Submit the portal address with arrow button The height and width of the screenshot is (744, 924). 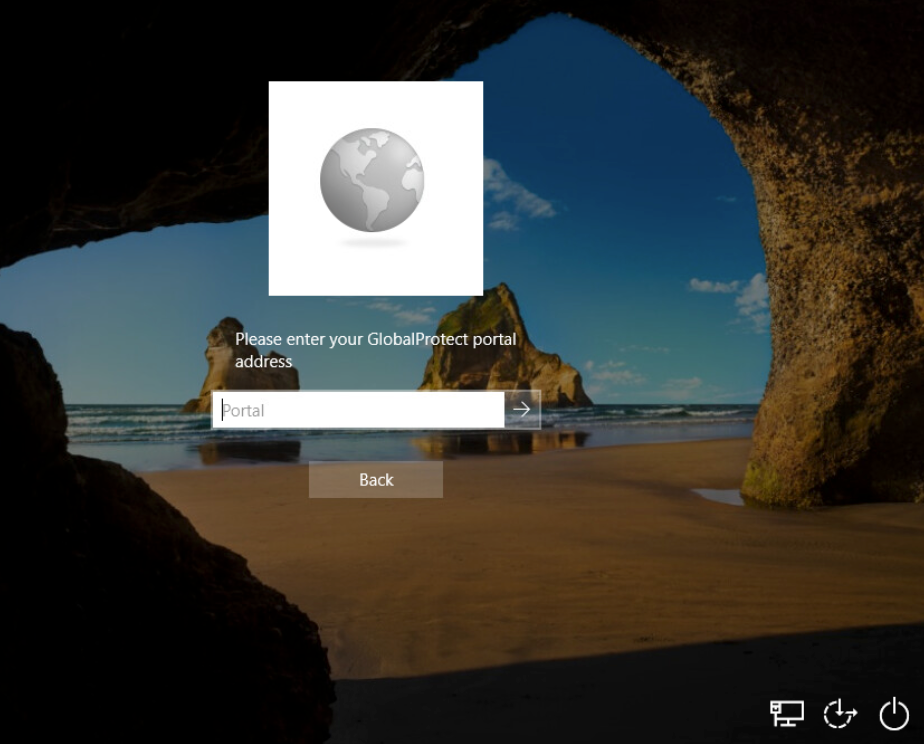(522, 409)
